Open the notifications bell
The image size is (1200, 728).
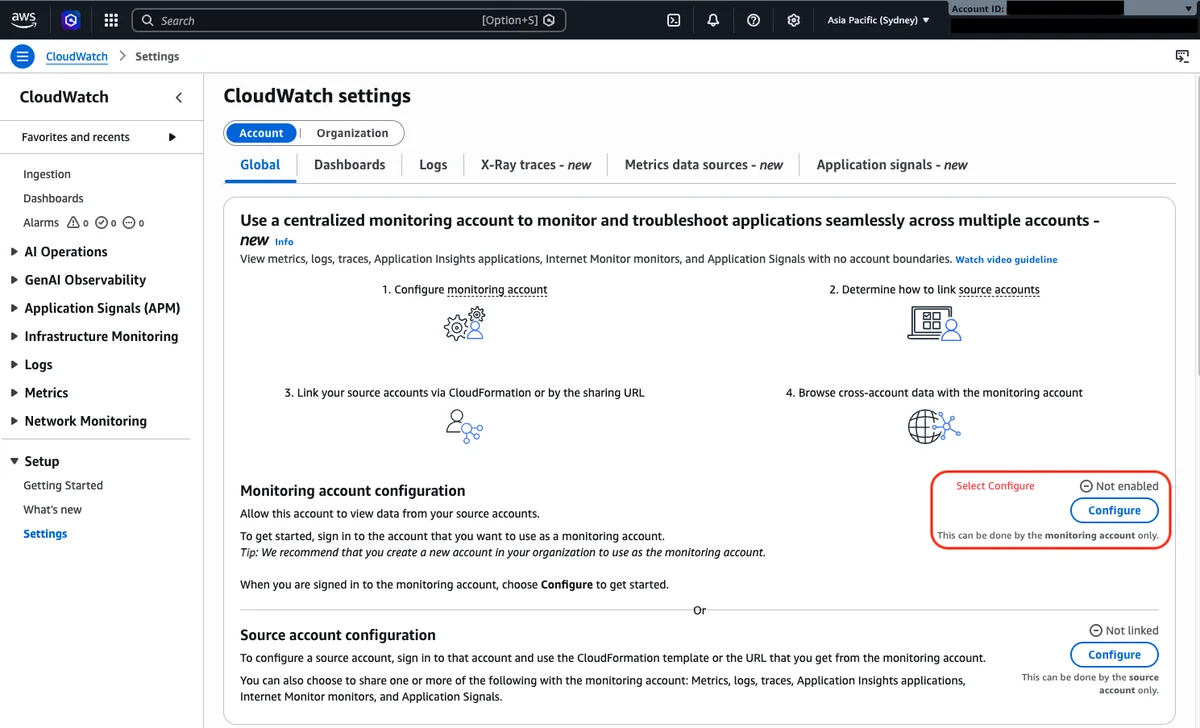point(713,20)
